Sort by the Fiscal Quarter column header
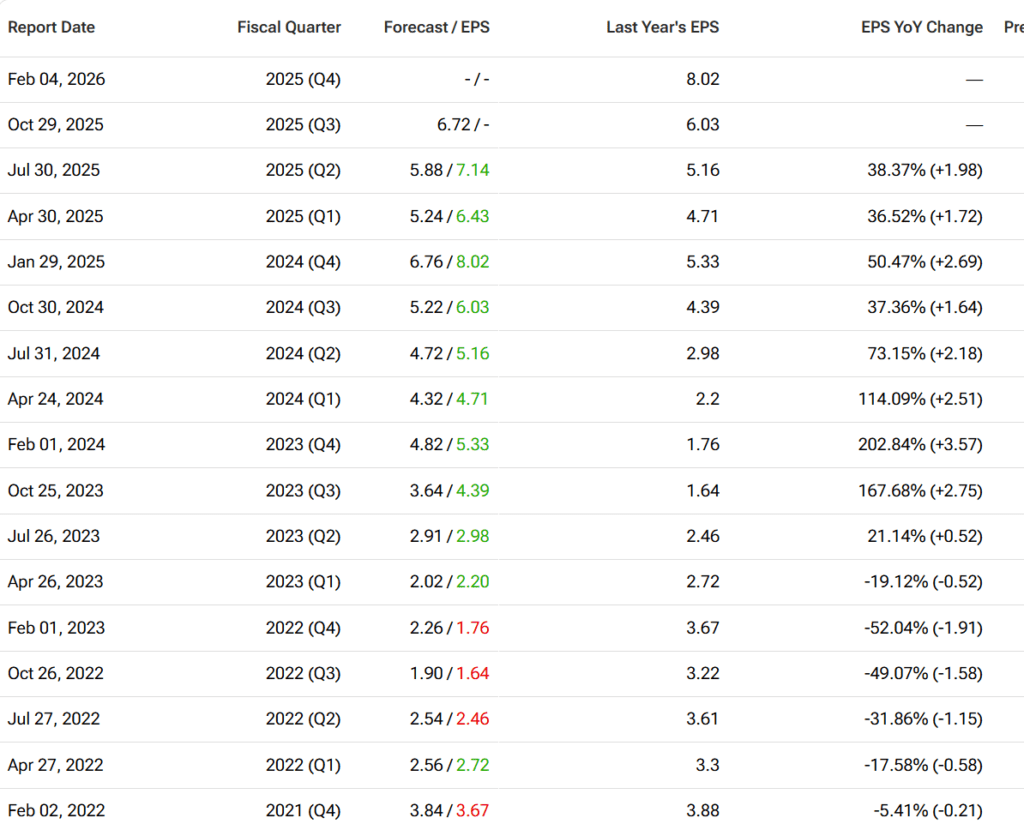Image resolution: width=1024 pixels, height=830 pixels. pos(289,27)
